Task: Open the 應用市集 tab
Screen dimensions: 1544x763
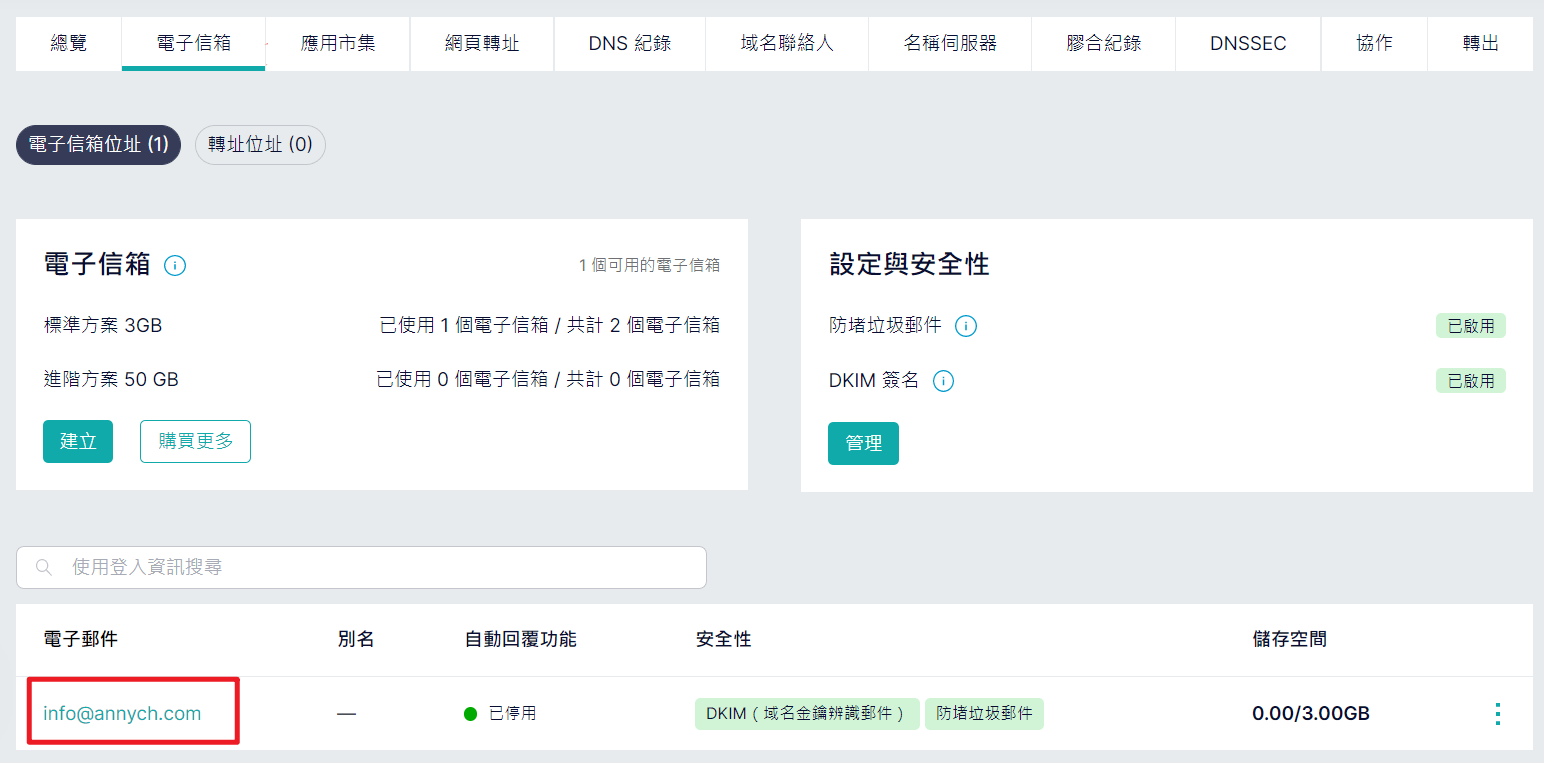Action: pos(338,43)
